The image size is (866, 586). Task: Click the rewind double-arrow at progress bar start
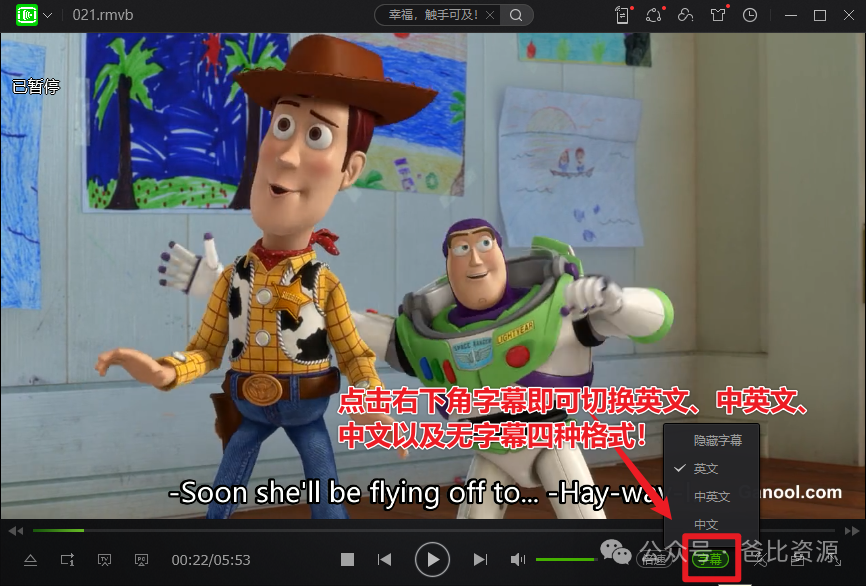click(16, 531)
